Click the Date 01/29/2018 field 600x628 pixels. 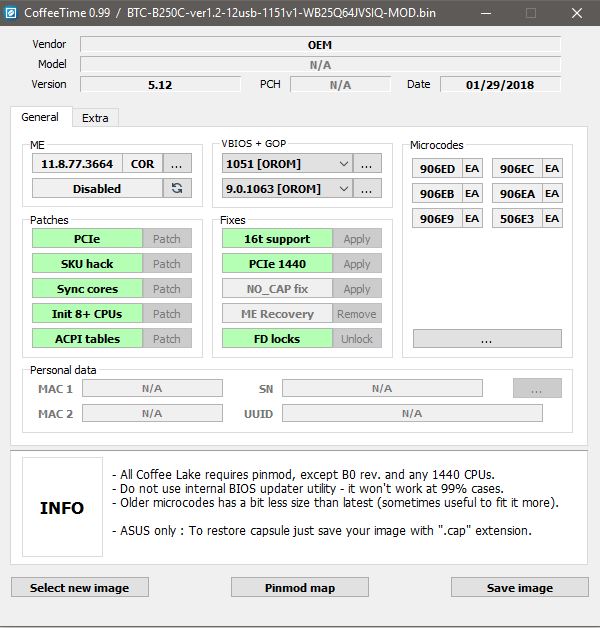coord(500,85)
